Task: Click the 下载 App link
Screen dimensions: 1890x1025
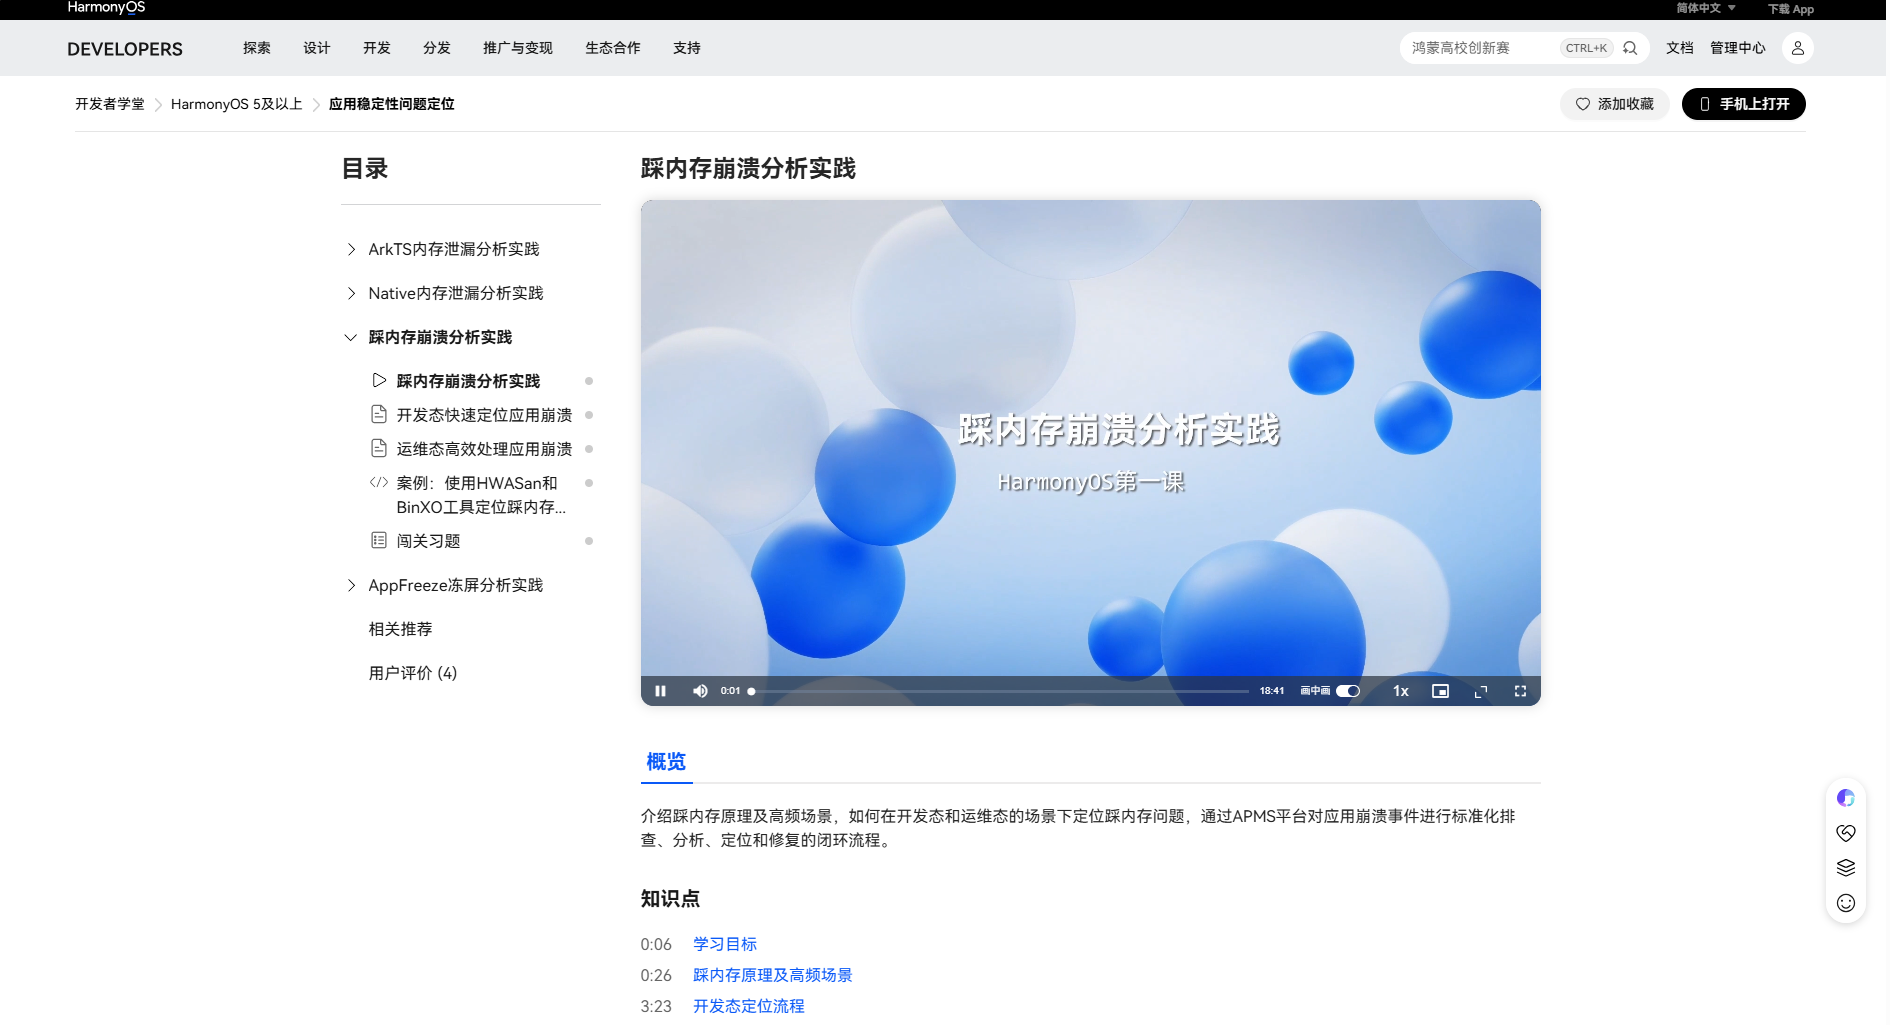Action: point(1791,9)
